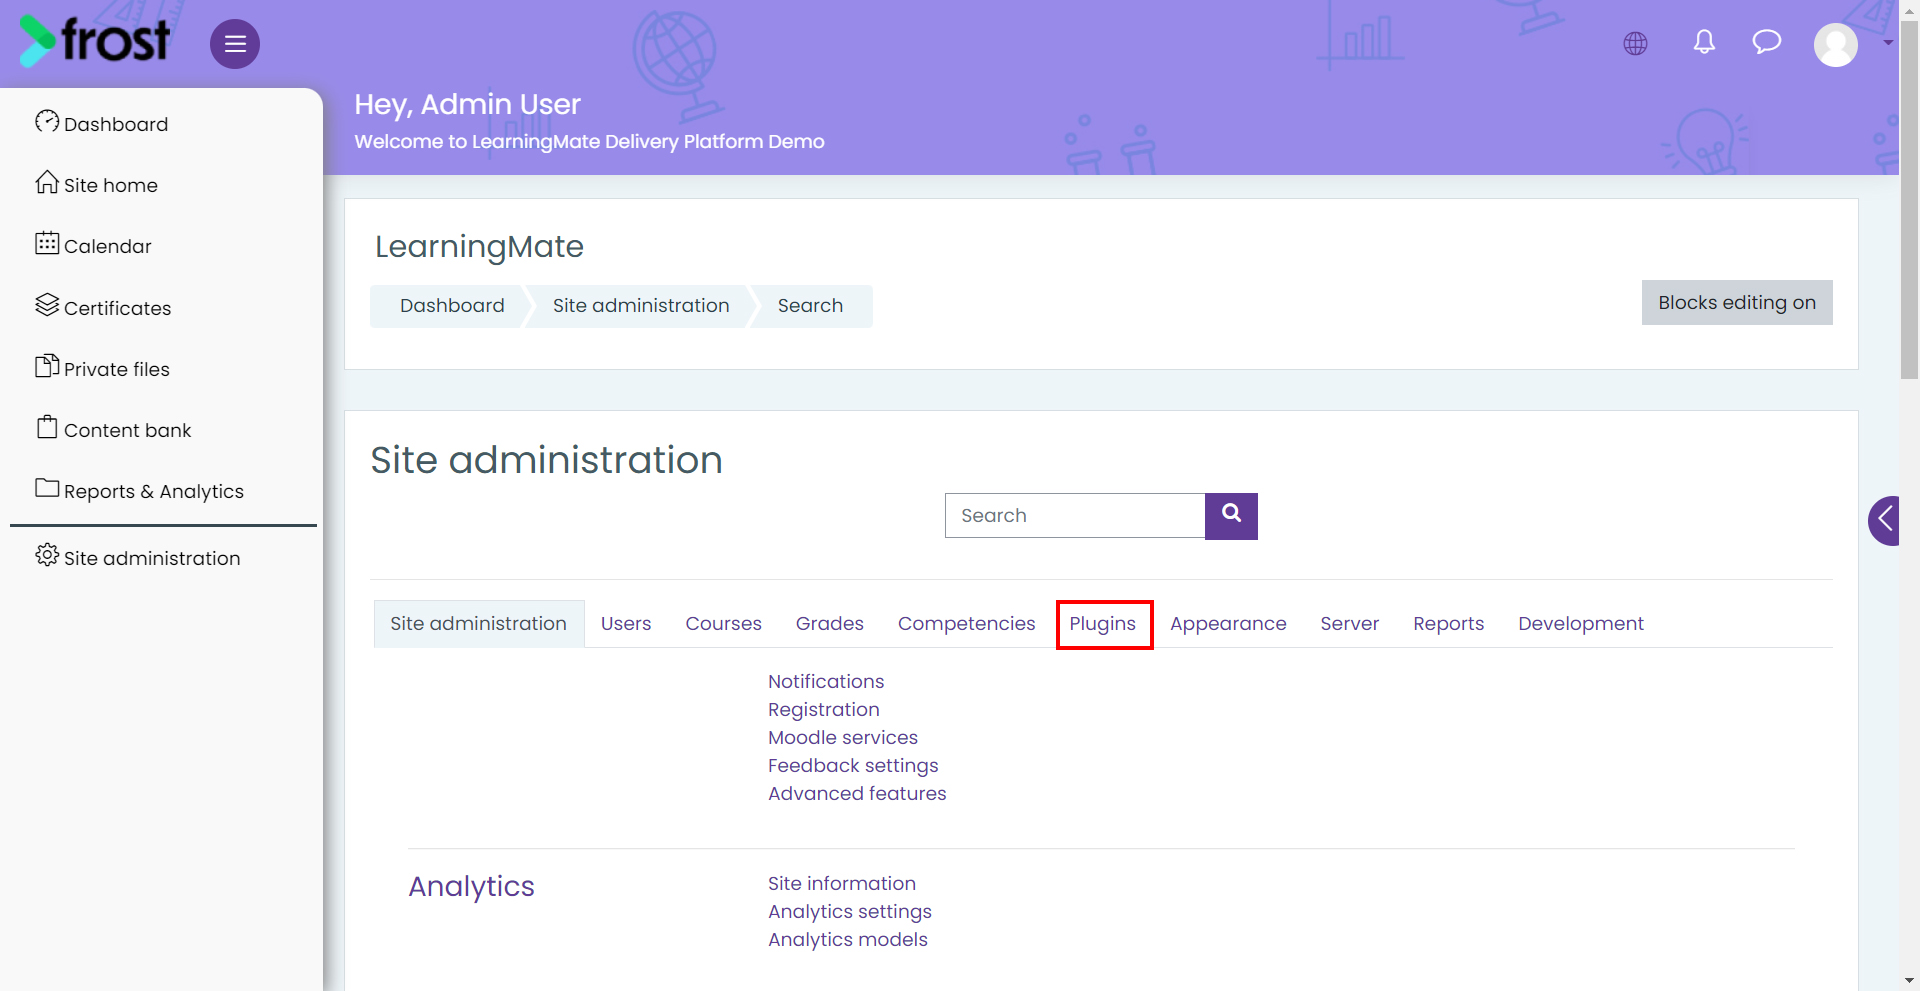Screen dimensions: 1920x991
Task: Open the notifications bell
Action: (x=1704, y=42)
